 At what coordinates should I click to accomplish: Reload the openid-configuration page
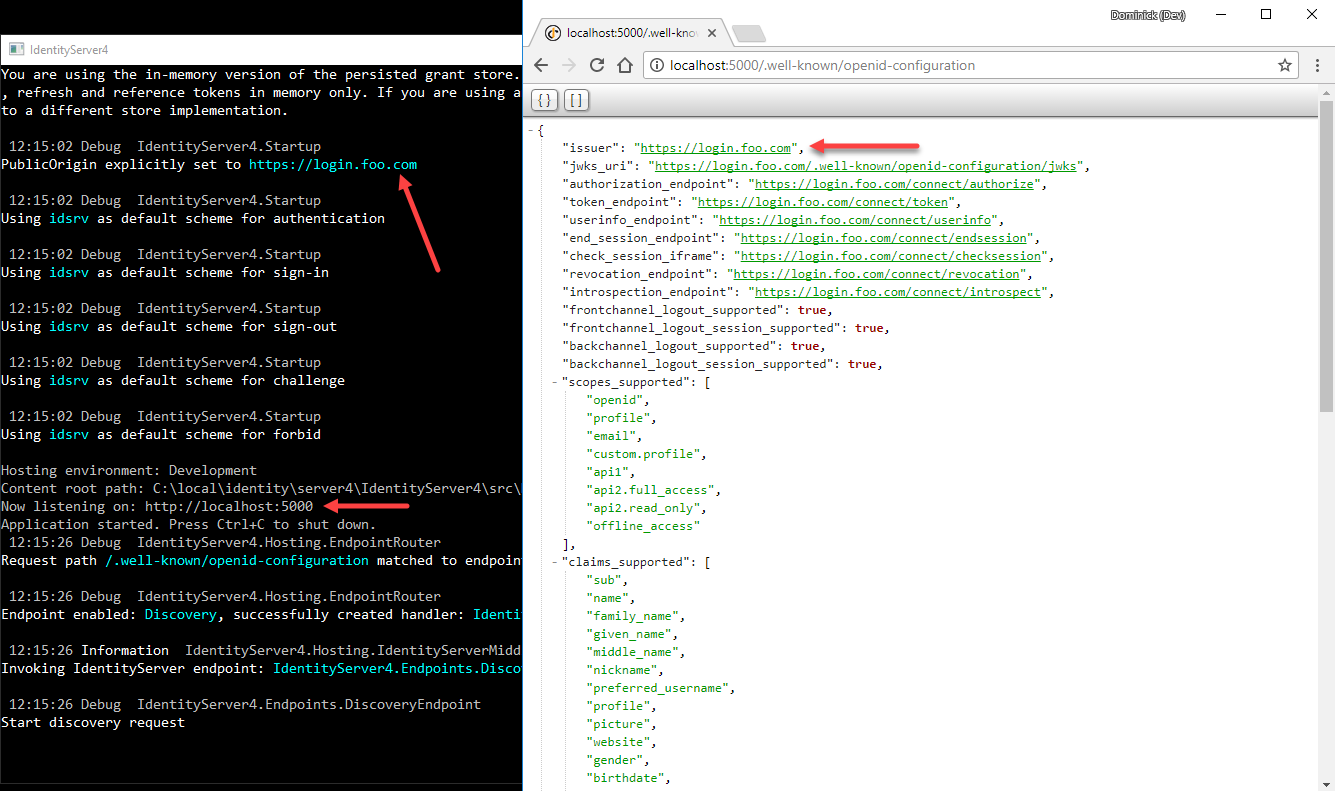pos(596,64)
